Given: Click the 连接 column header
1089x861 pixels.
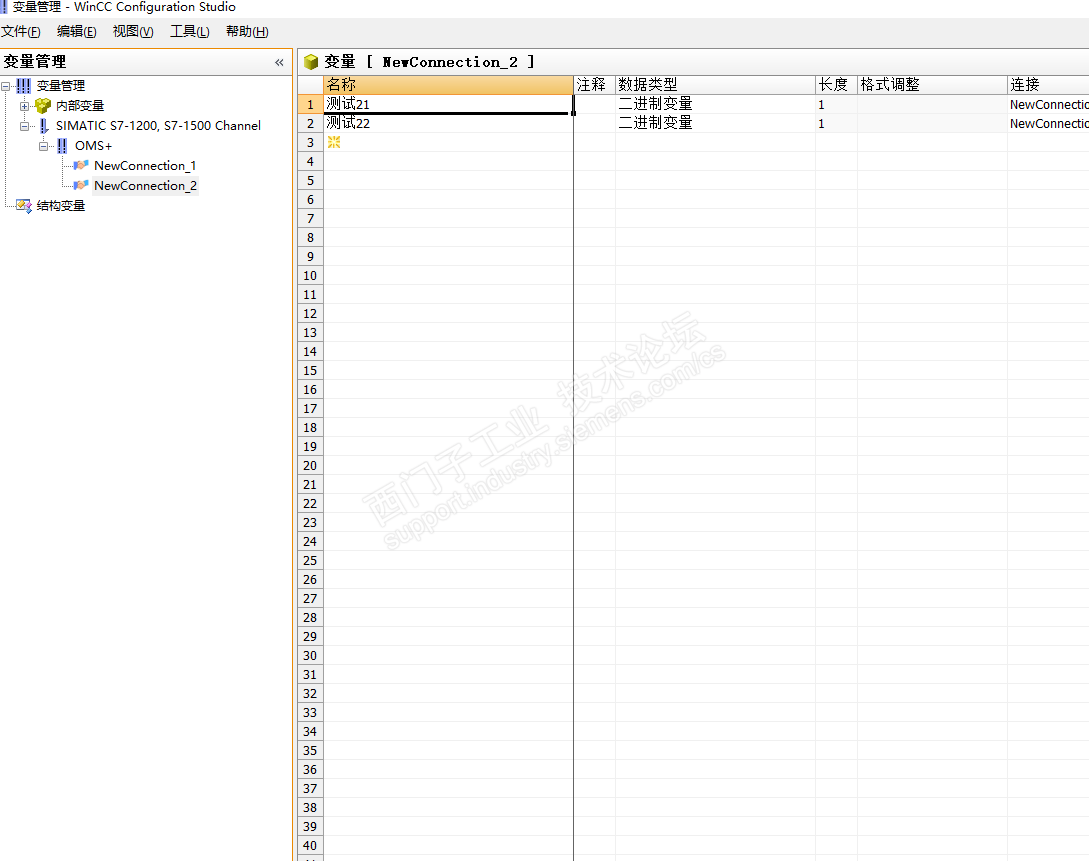Looking at the screenshot, I should 1048,85.
